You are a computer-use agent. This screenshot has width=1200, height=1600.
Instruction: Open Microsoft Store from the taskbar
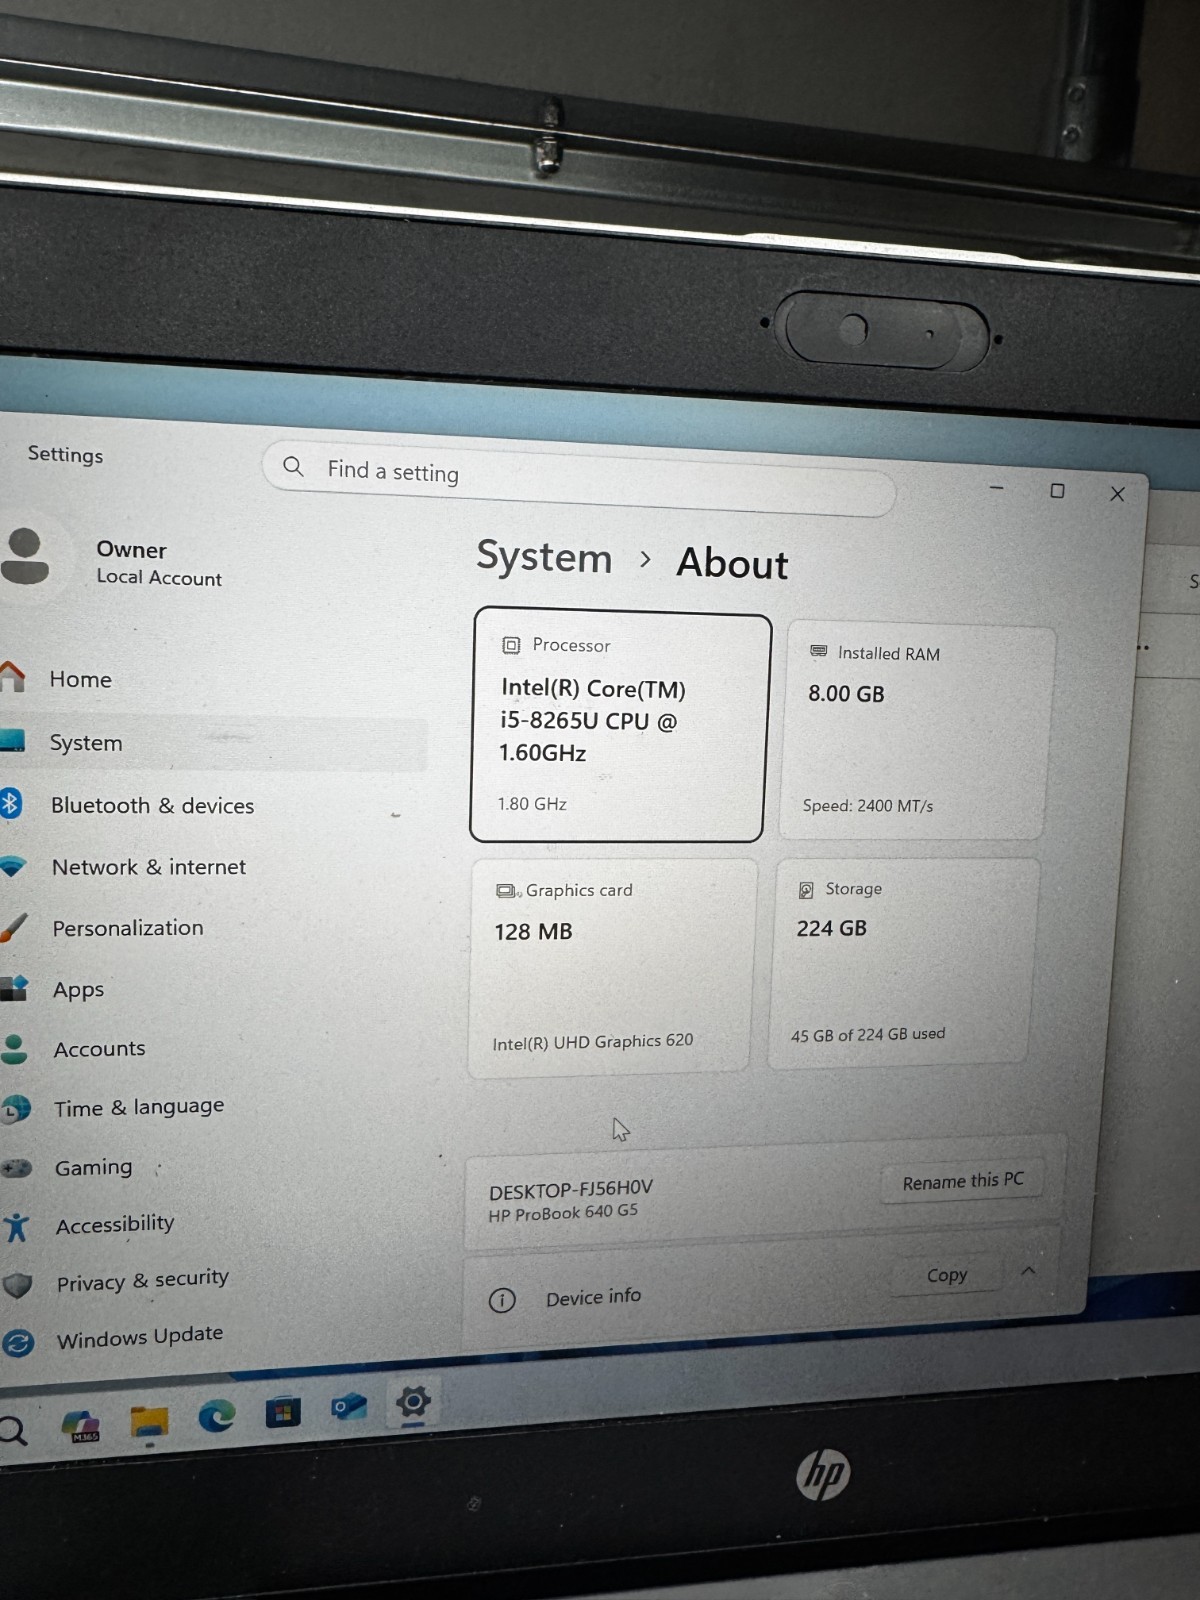pyautogui.click(x=283, y=1411)
